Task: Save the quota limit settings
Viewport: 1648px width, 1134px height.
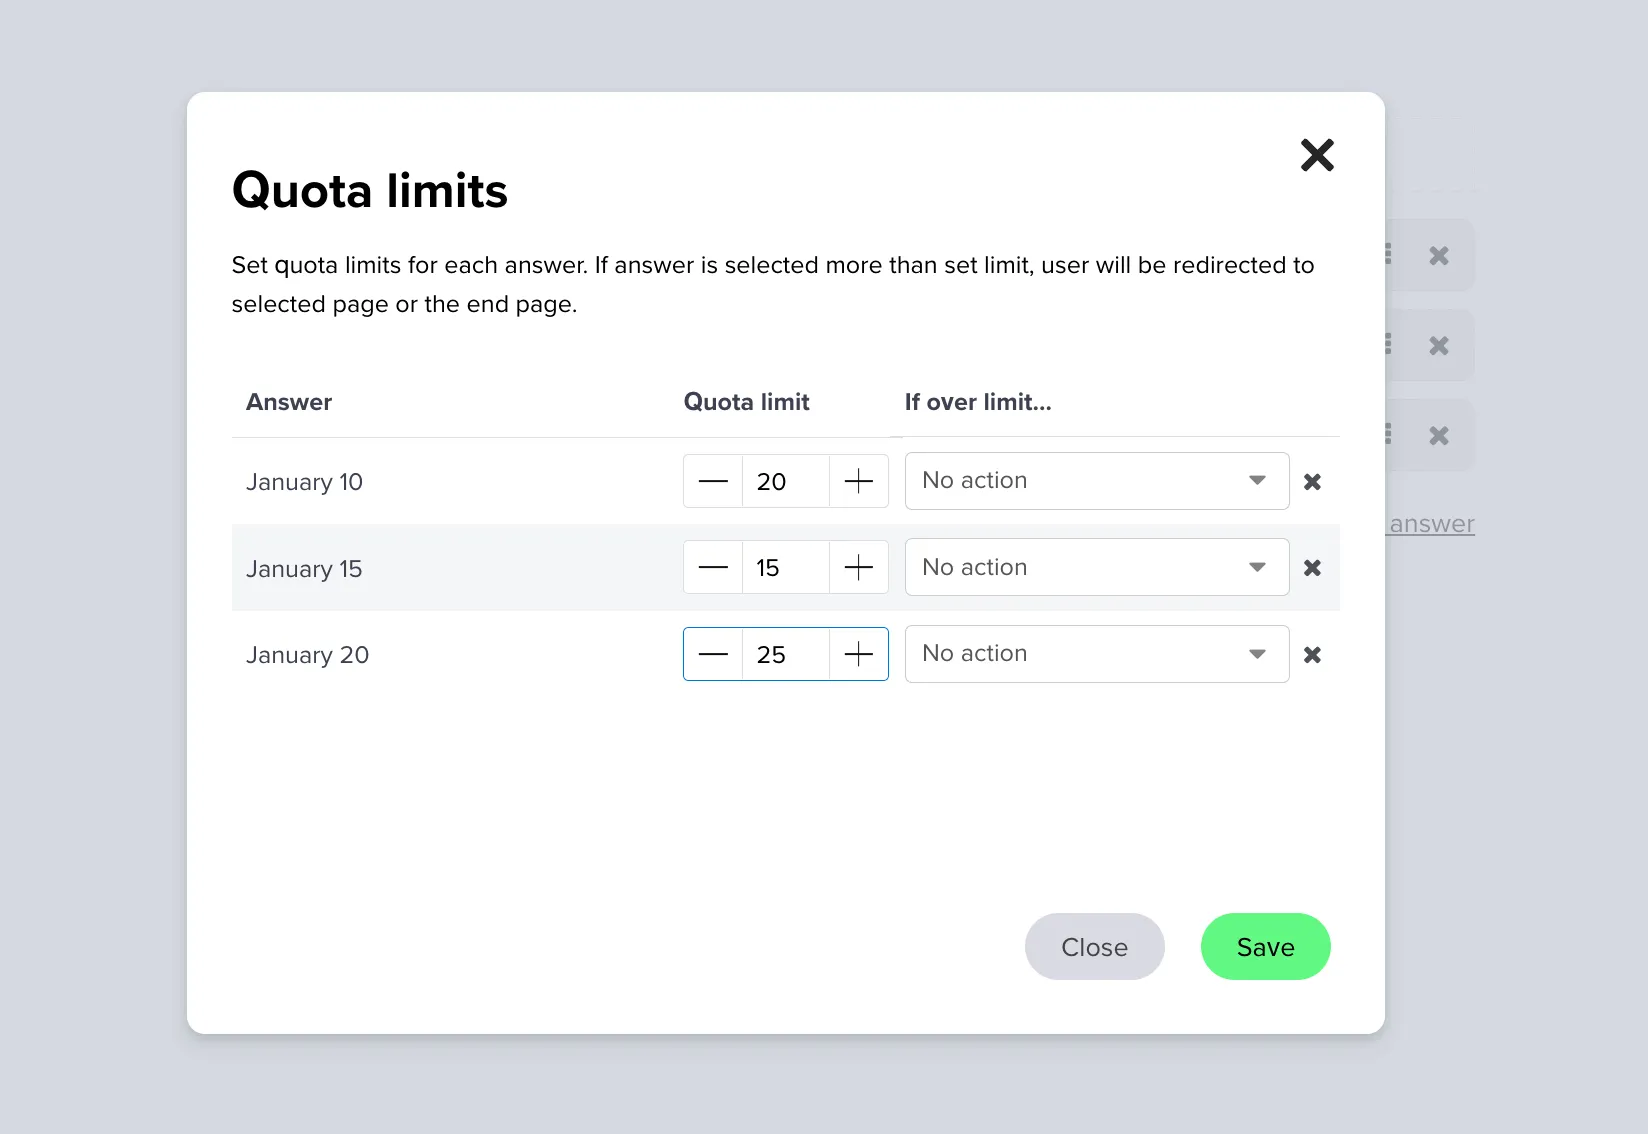Action: [1265, 946]
